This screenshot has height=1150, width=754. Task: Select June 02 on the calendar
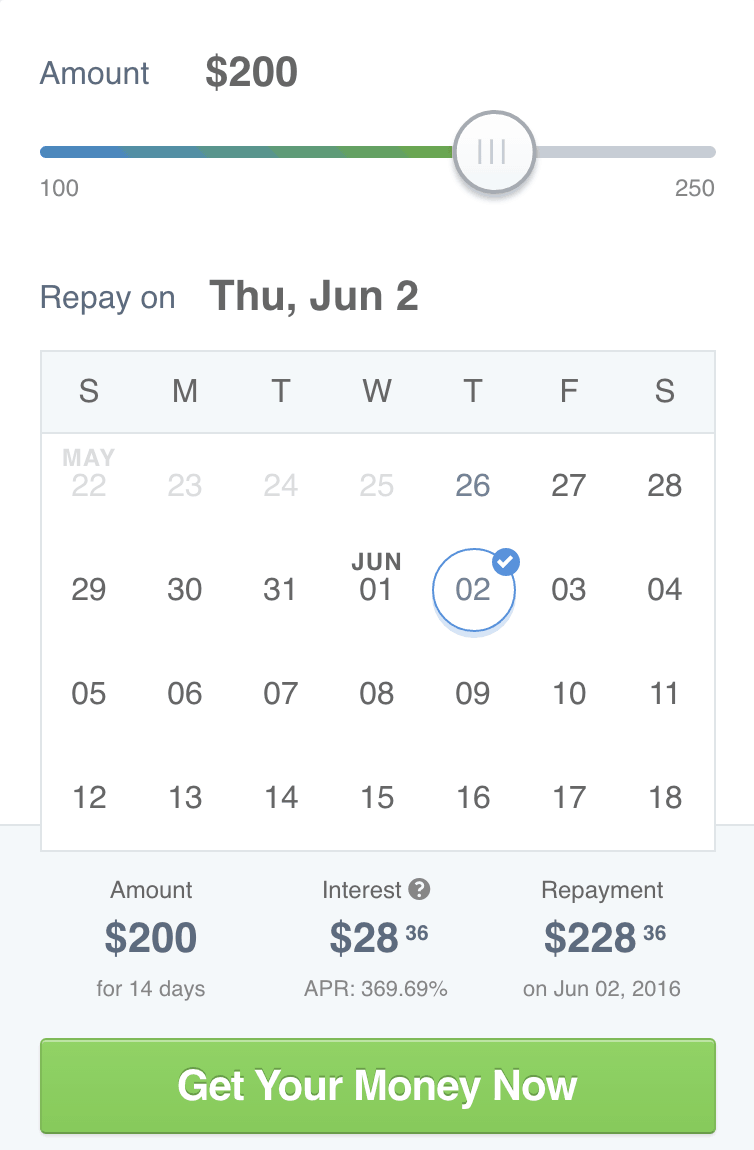[x=473, y=590]
